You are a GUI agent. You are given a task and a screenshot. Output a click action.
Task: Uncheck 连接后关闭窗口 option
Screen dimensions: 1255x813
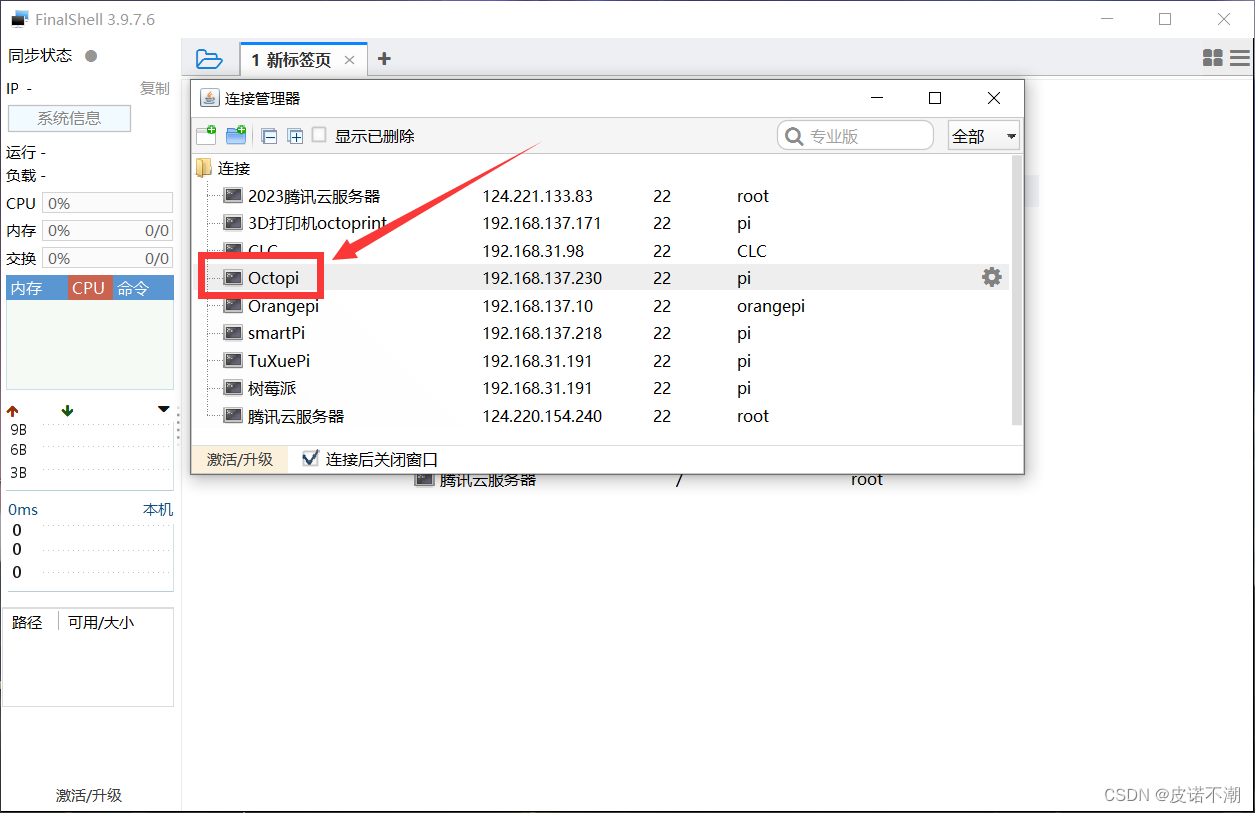[310, 459]
